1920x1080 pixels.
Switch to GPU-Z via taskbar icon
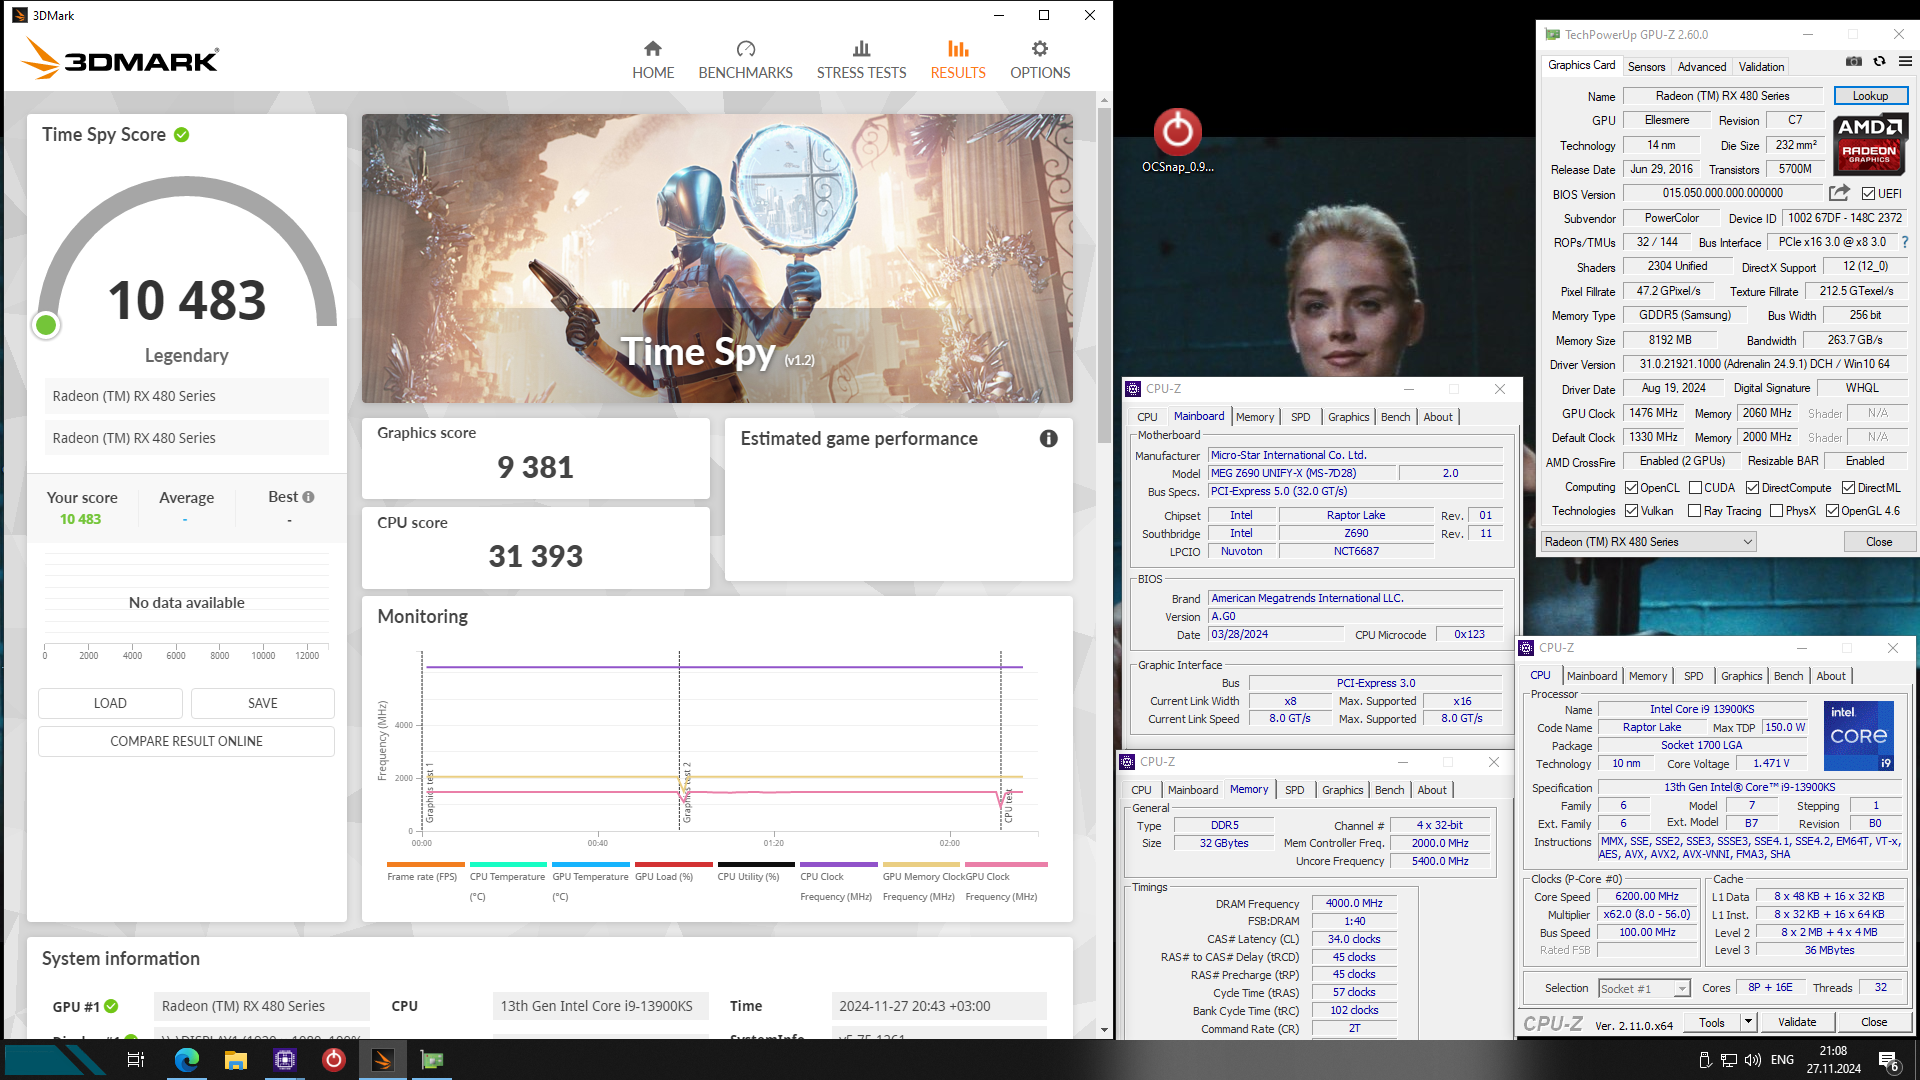(432, 1060)
